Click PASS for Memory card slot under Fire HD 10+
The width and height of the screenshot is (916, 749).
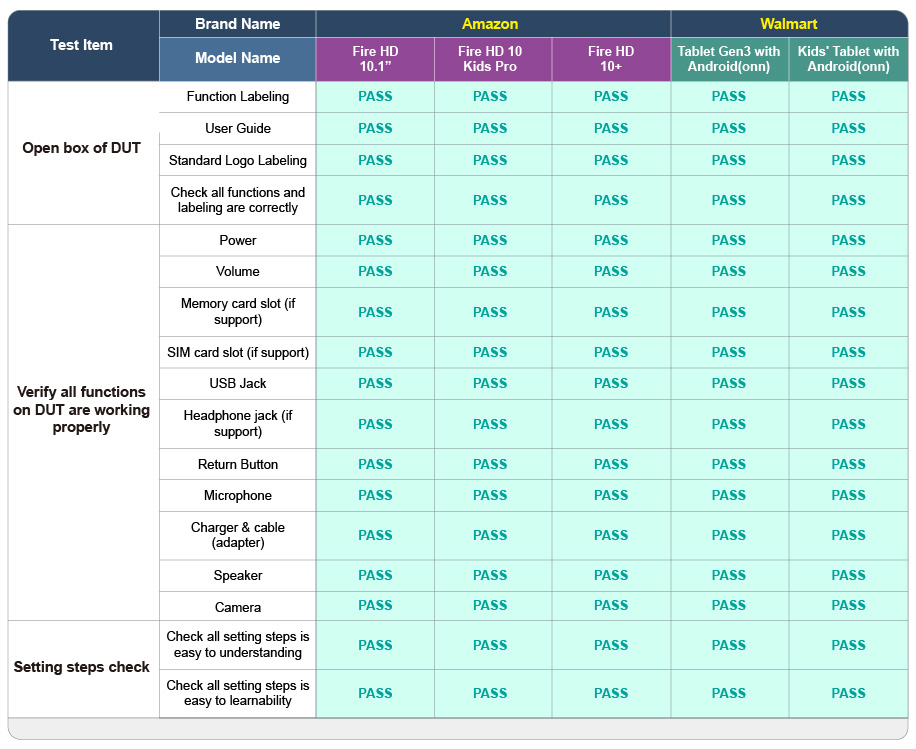click(x=611, y=312)
